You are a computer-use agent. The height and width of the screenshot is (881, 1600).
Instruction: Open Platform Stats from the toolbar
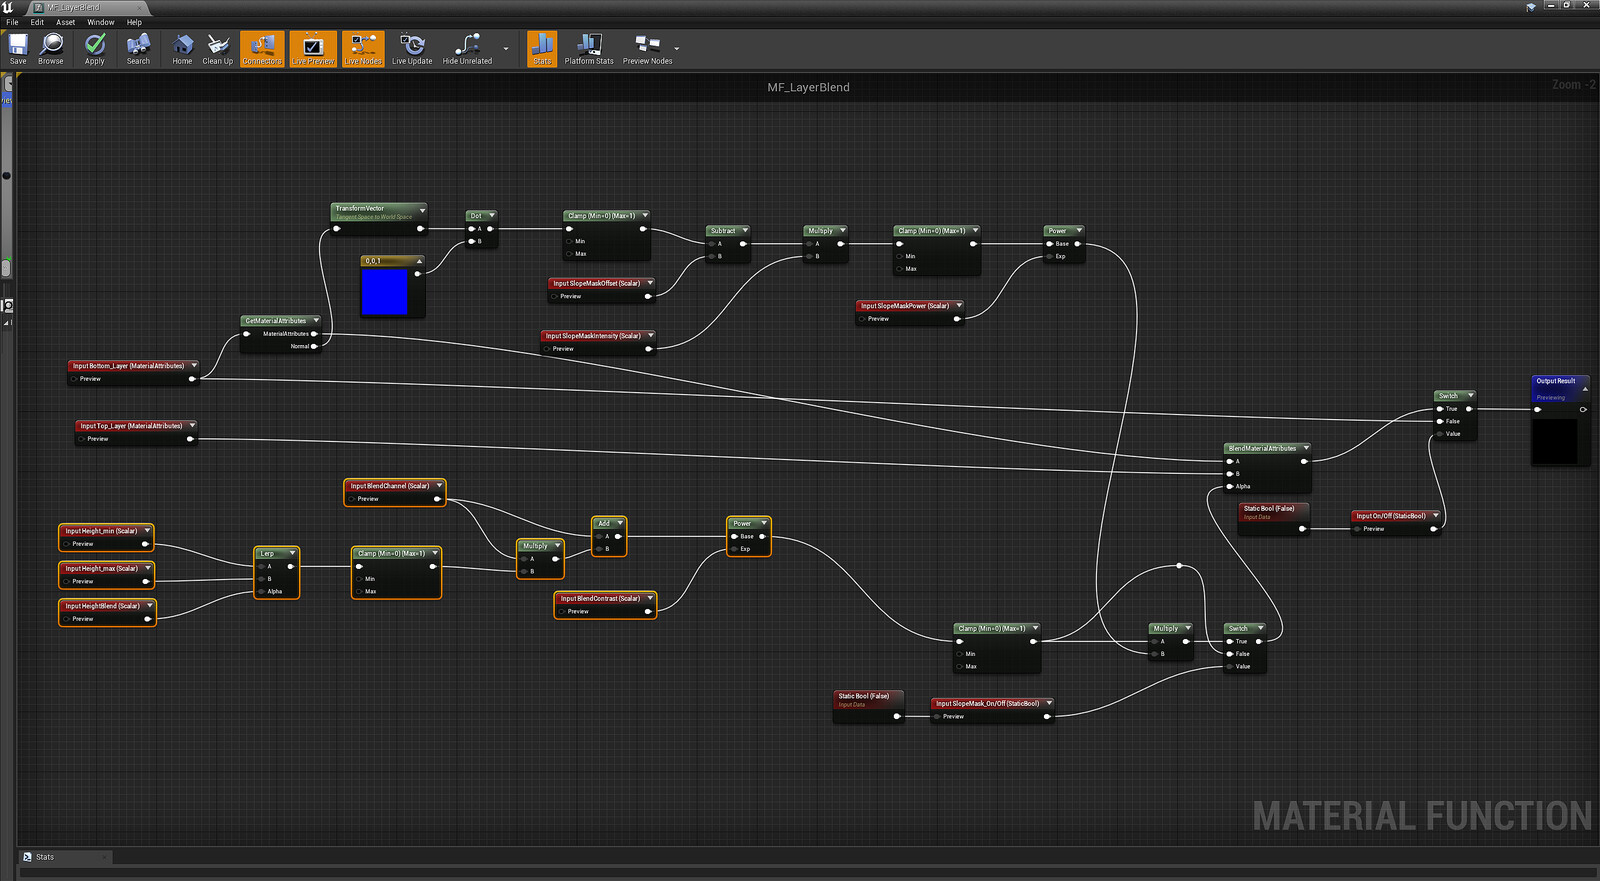pyautogui.click(x=589, y=48)
